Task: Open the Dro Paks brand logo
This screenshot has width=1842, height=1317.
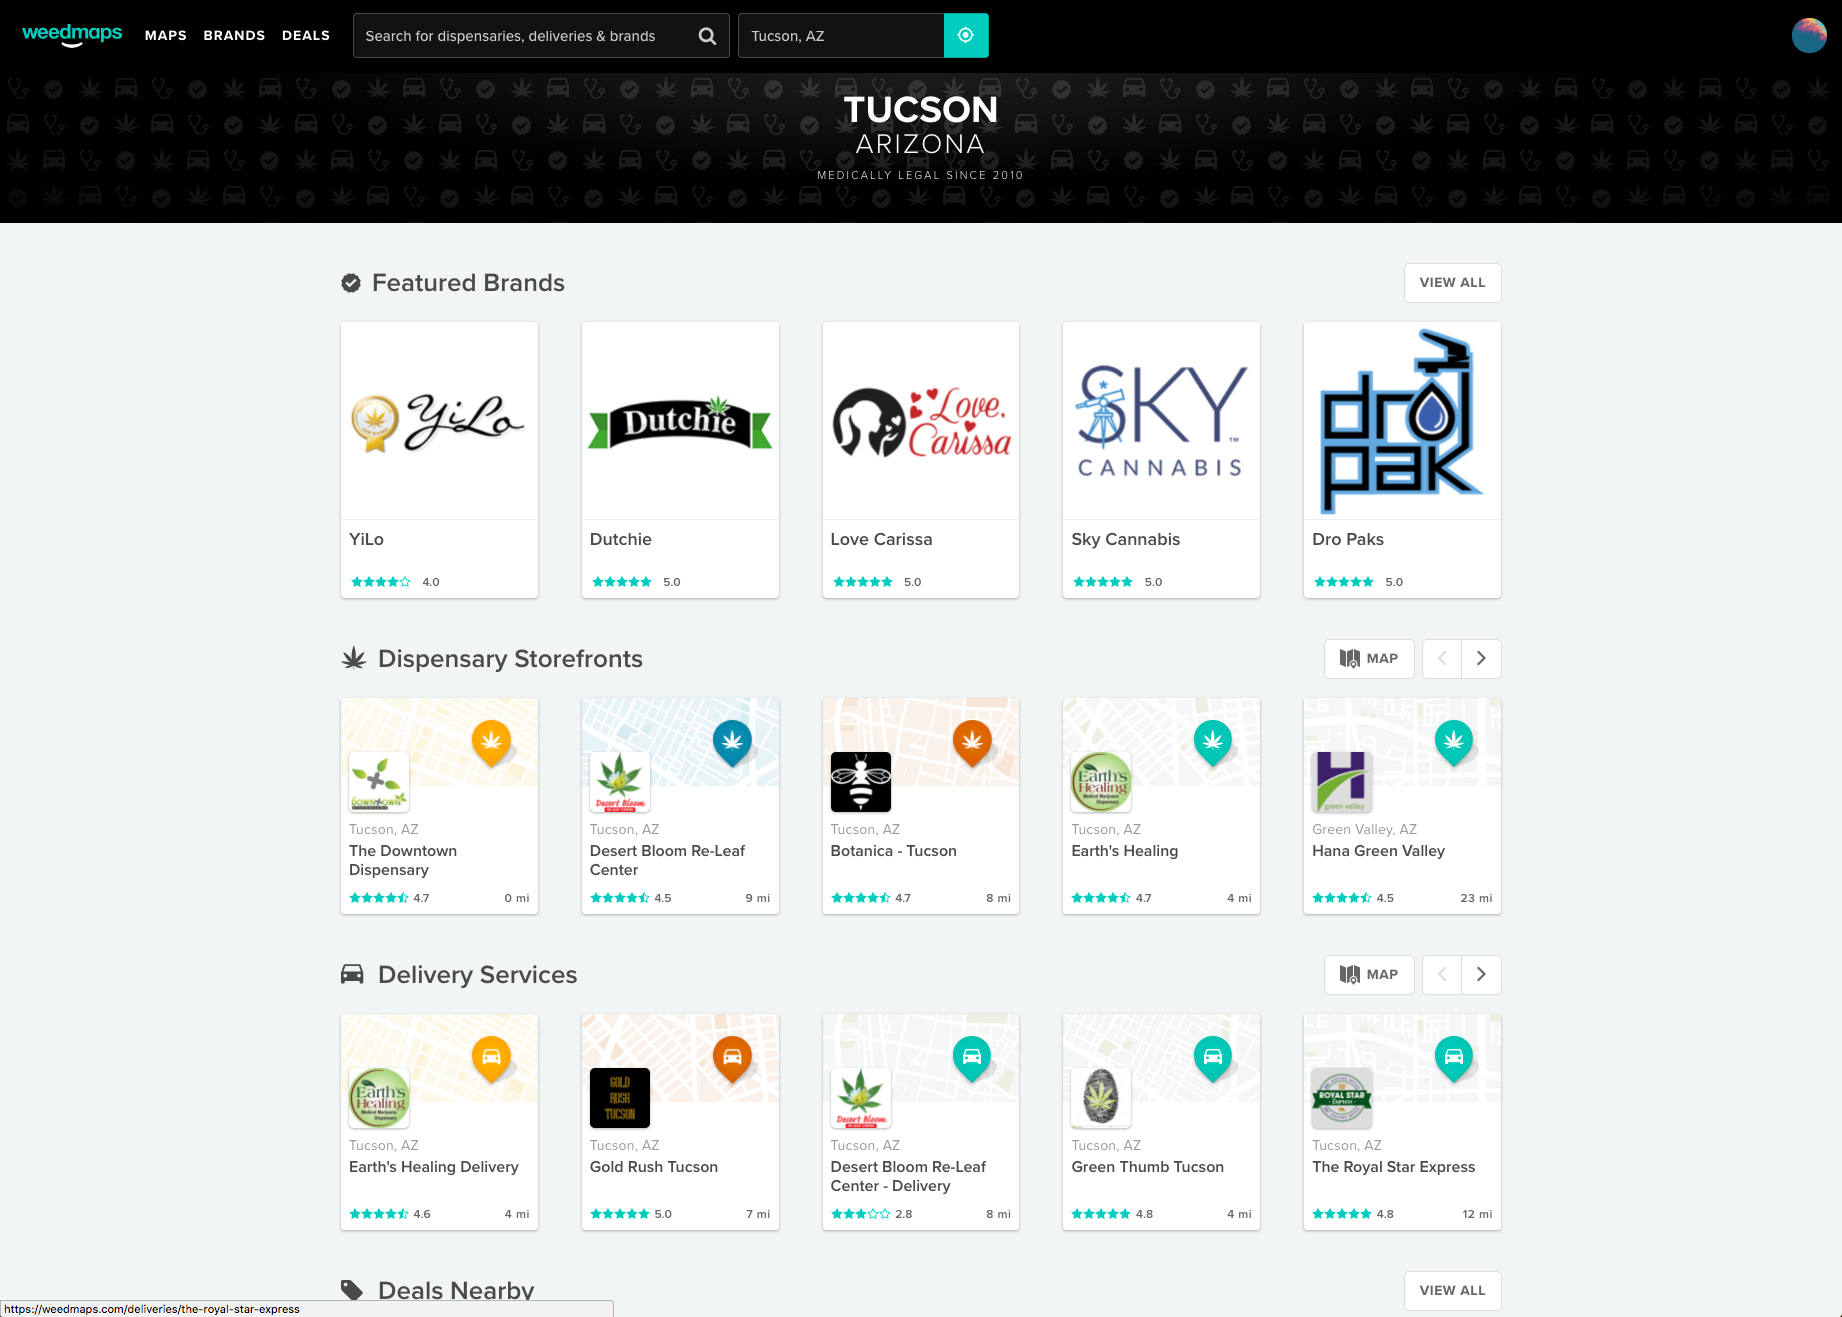Action: coord(1402,421)
